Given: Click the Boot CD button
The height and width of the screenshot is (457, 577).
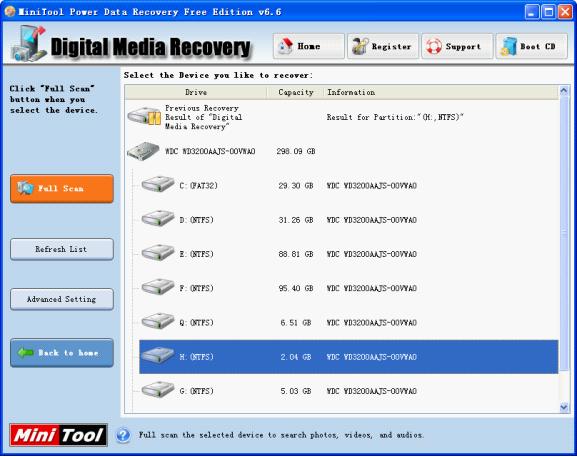Looking at the screenshot, I should pos(531,46).
